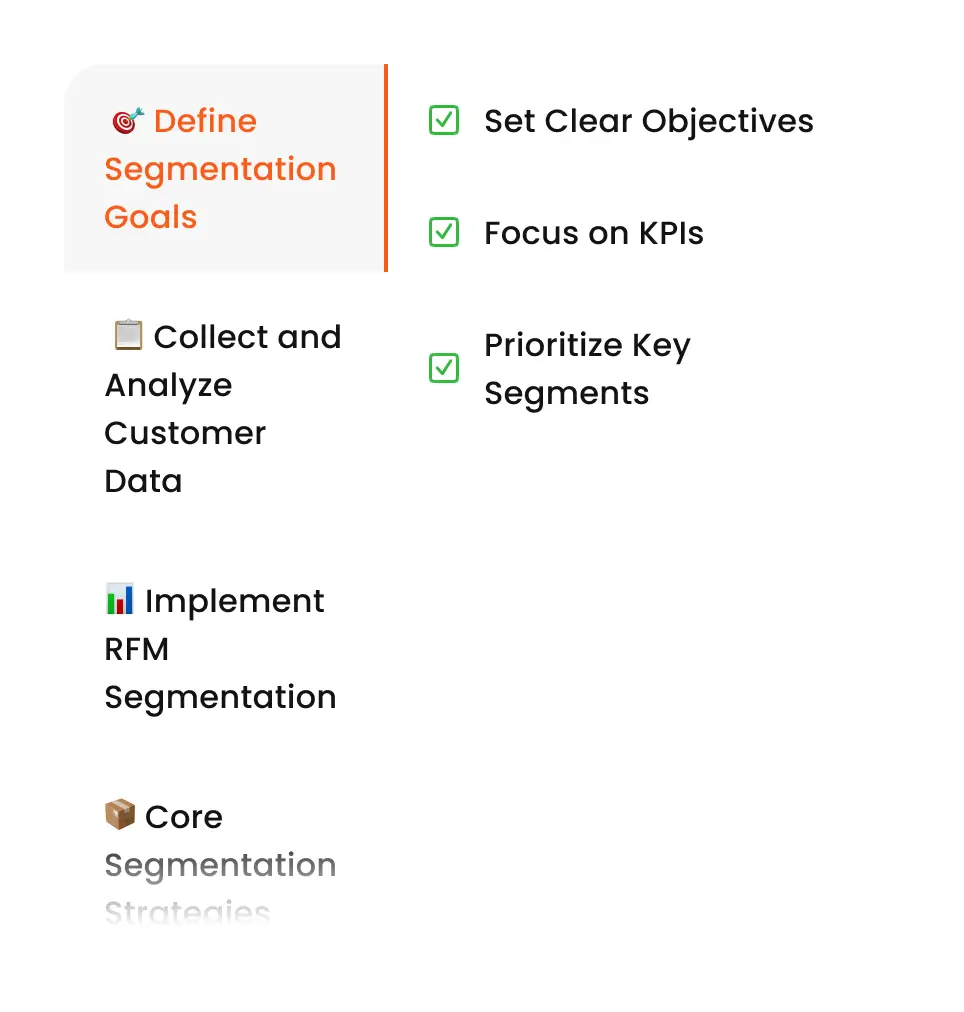Switch to Collect and Analyze Customer Data tab

coord(222,408)
